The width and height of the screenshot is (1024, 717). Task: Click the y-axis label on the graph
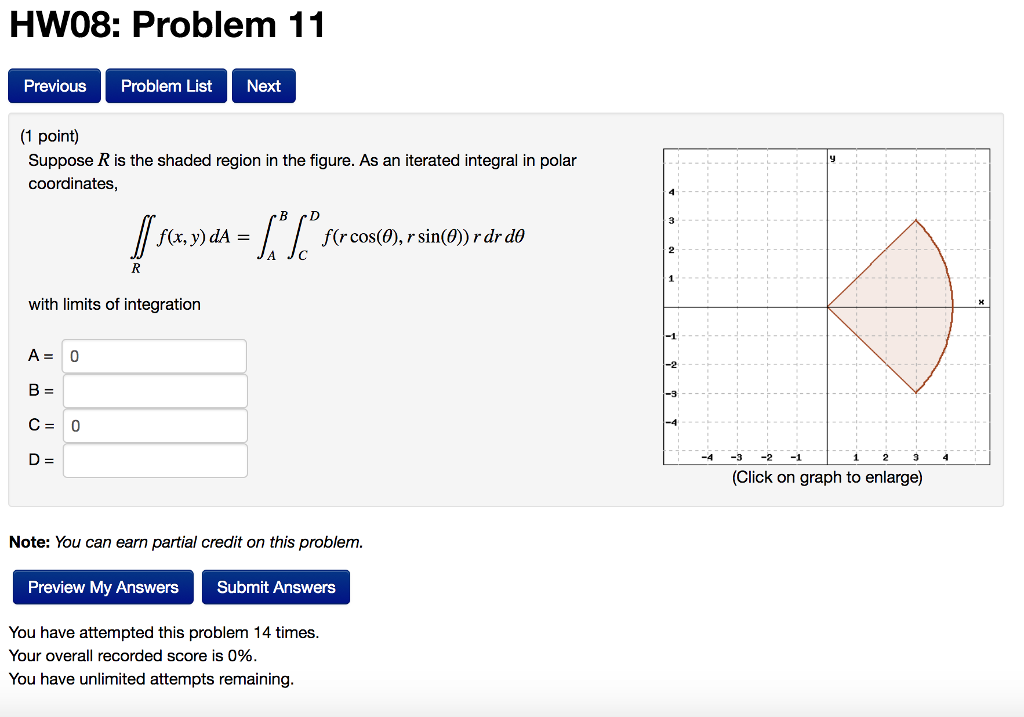click(x=831, y=155)
